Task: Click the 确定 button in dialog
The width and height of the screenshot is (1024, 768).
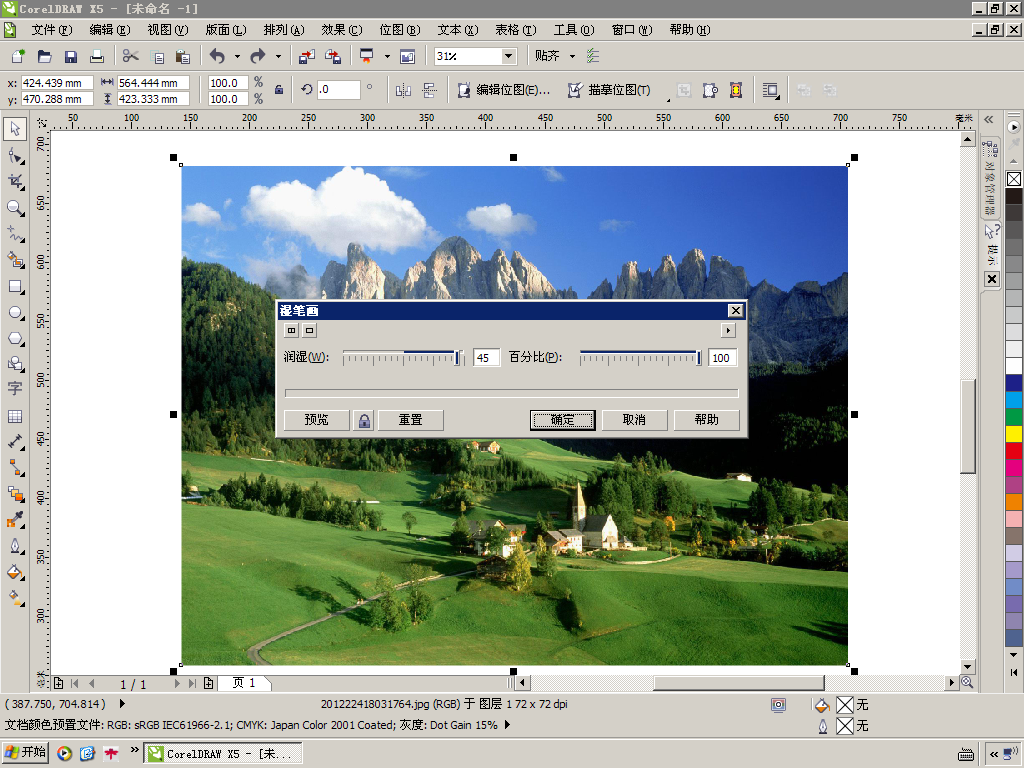Action: click(562, 420)
